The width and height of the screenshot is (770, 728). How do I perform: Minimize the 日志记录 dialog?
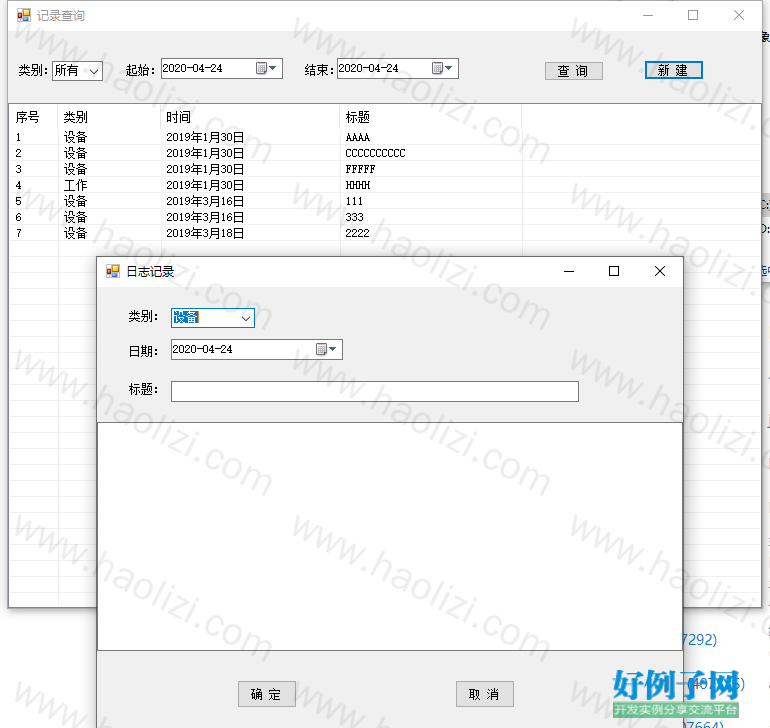(x=569, y=271)
